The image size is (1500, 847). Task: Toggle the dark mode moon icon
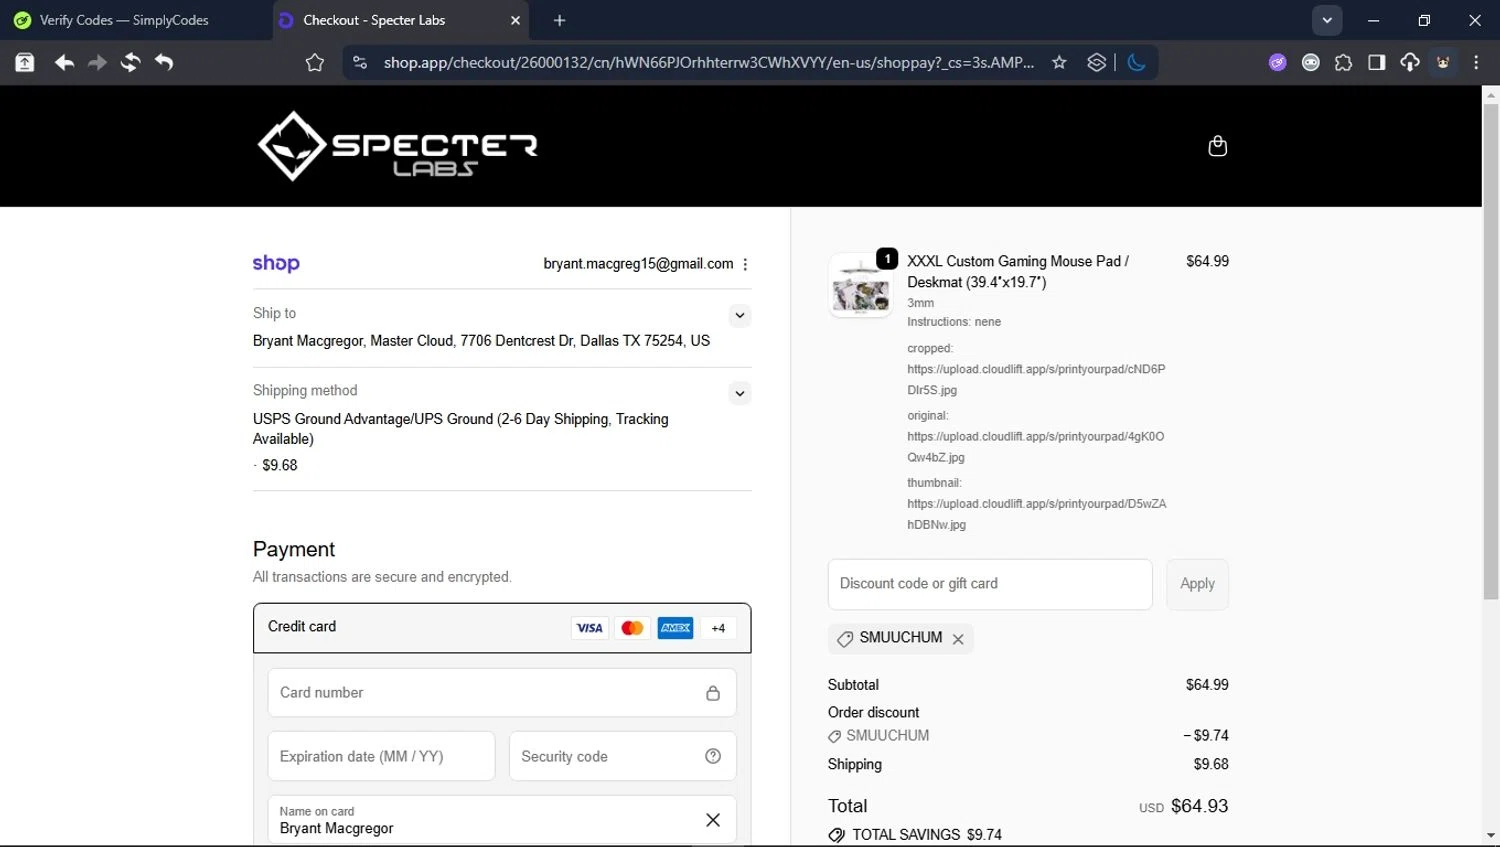click(1136, 63)
